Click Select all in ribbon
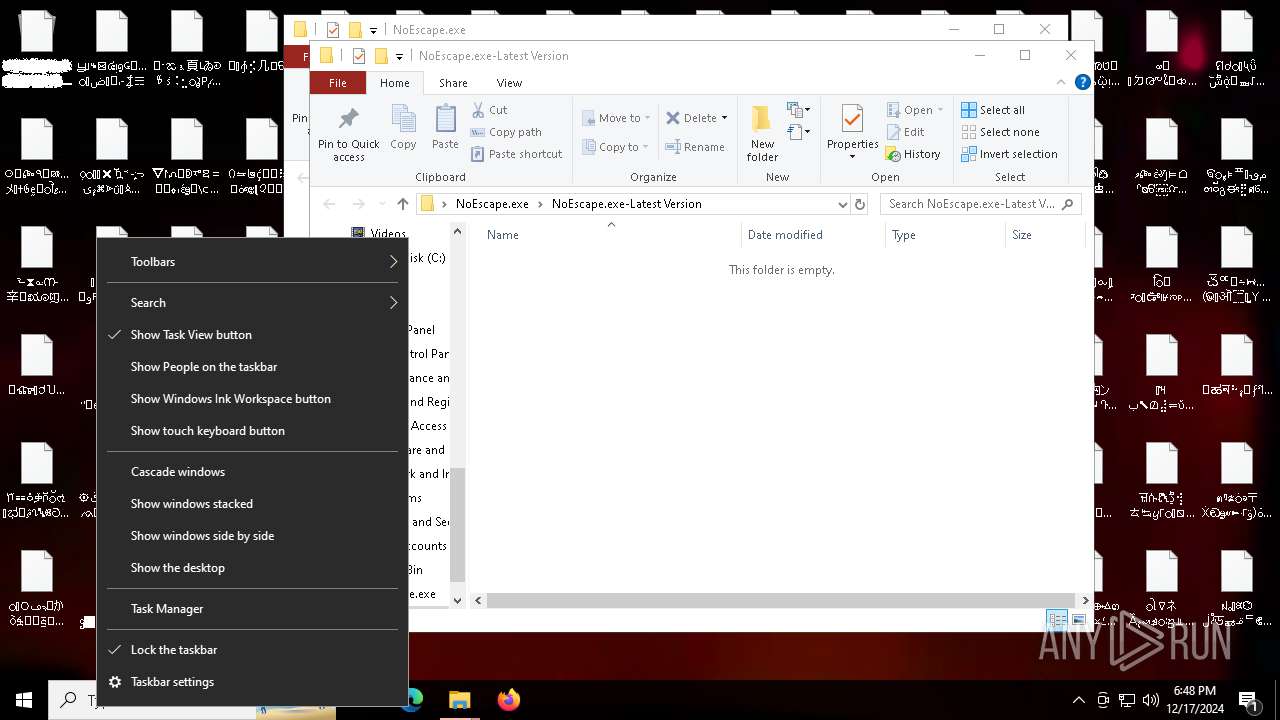This screenshot has width=1280, height=720. pos(993,110)
